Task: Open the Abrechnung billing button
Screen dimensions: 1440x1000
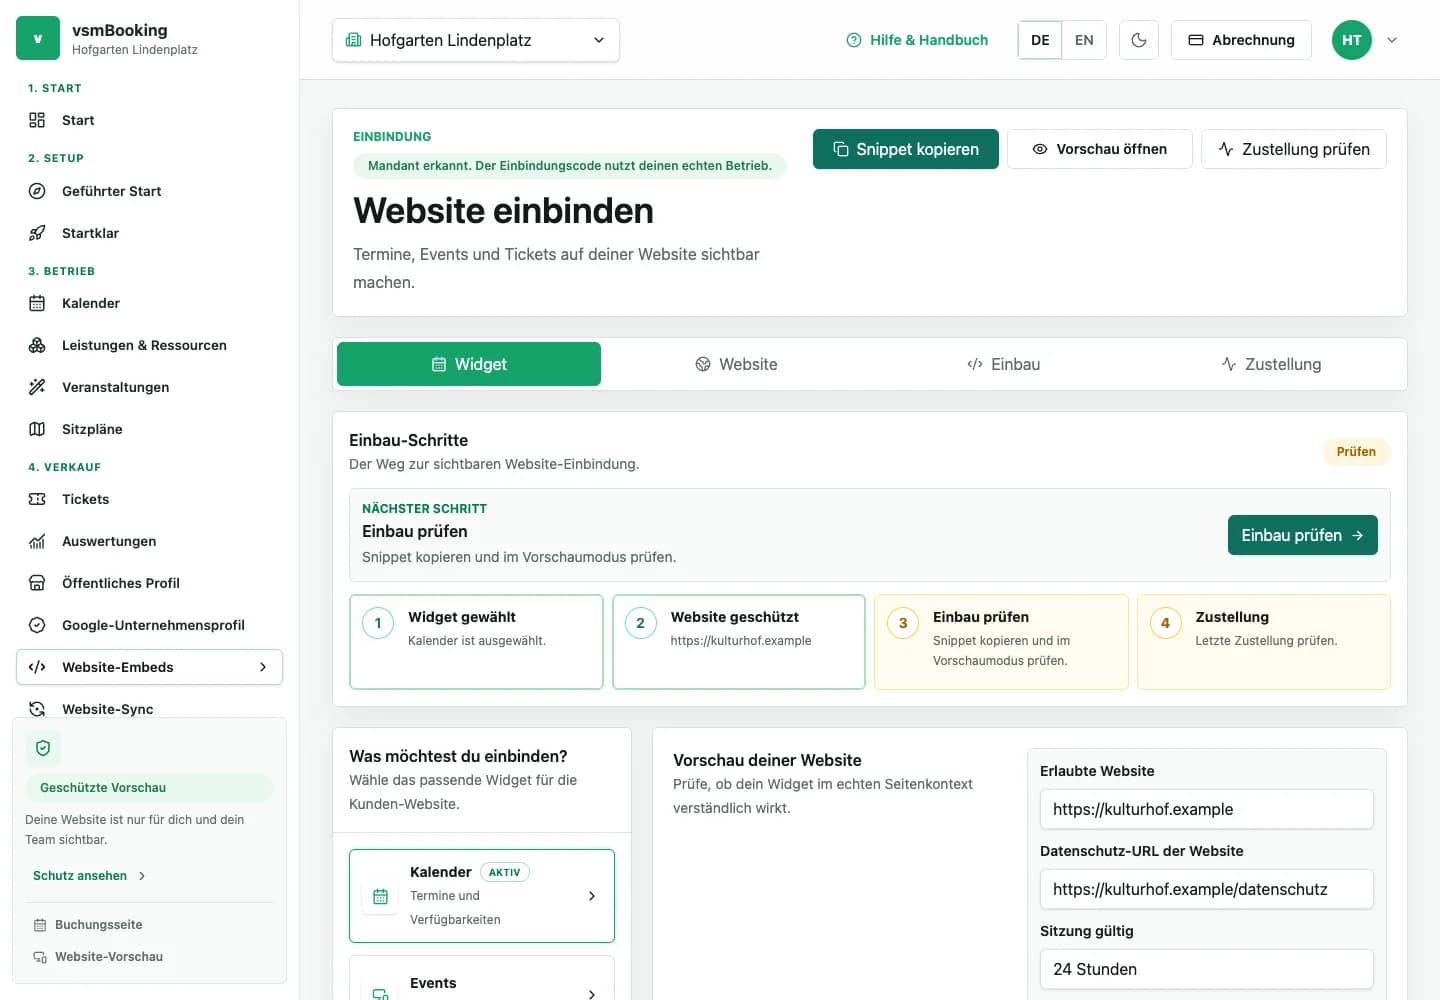Action: 1241,40
